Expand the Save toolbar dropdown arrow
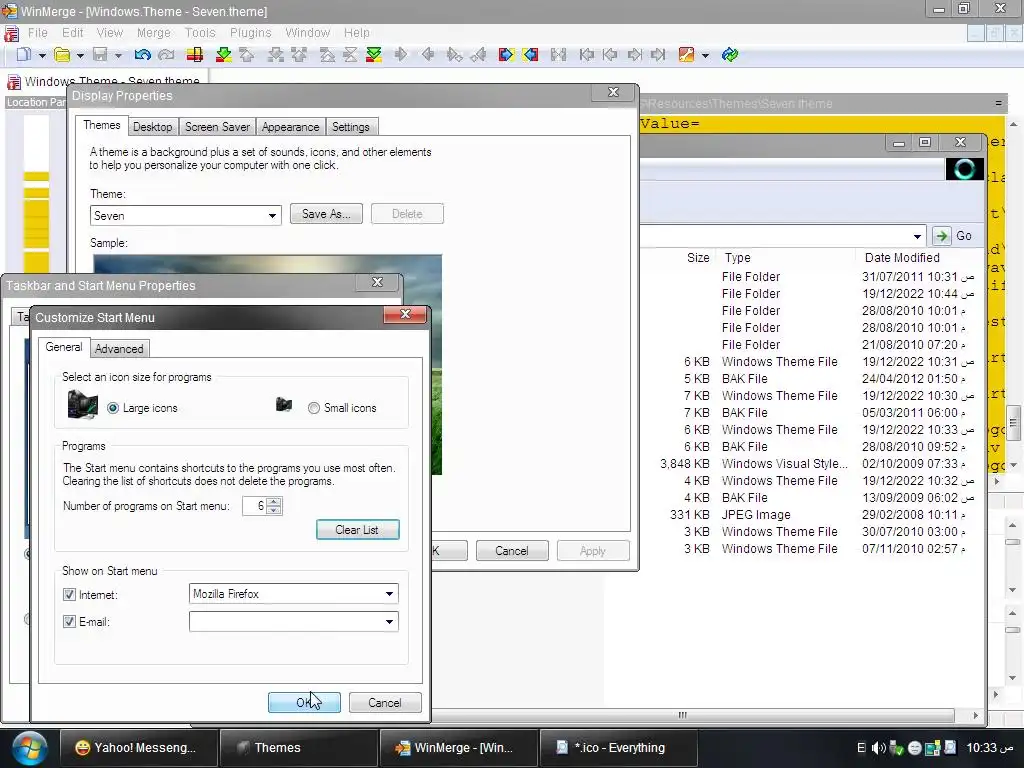Image resolution: width=1024 pixels, height=768 pixels. pos(118,56)
